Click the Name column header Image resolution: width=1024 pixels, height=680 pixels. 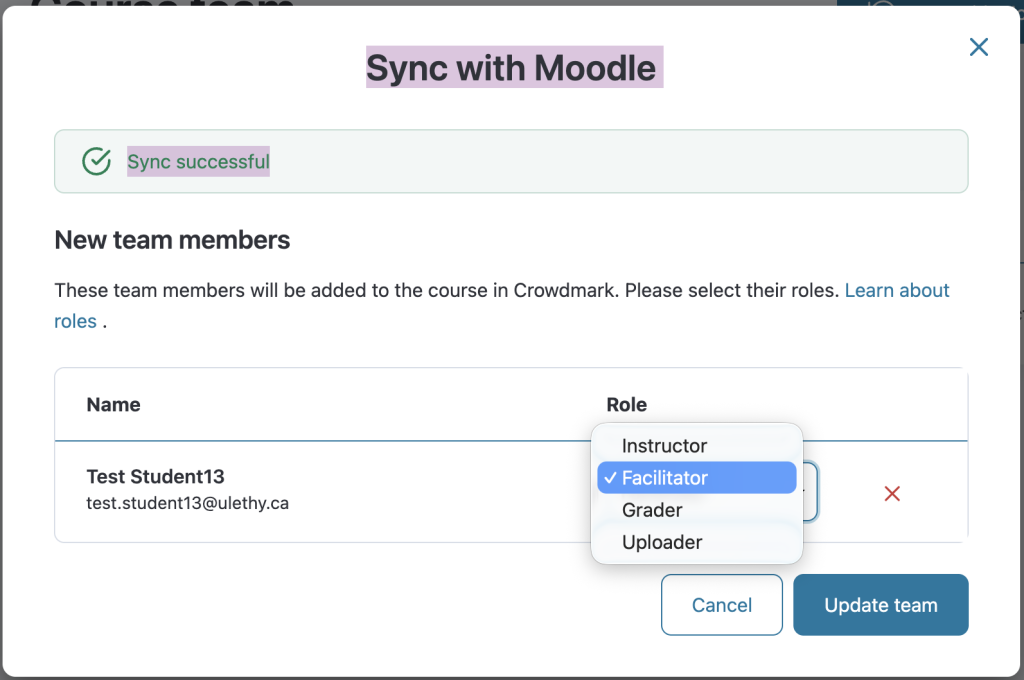point(113,404)
